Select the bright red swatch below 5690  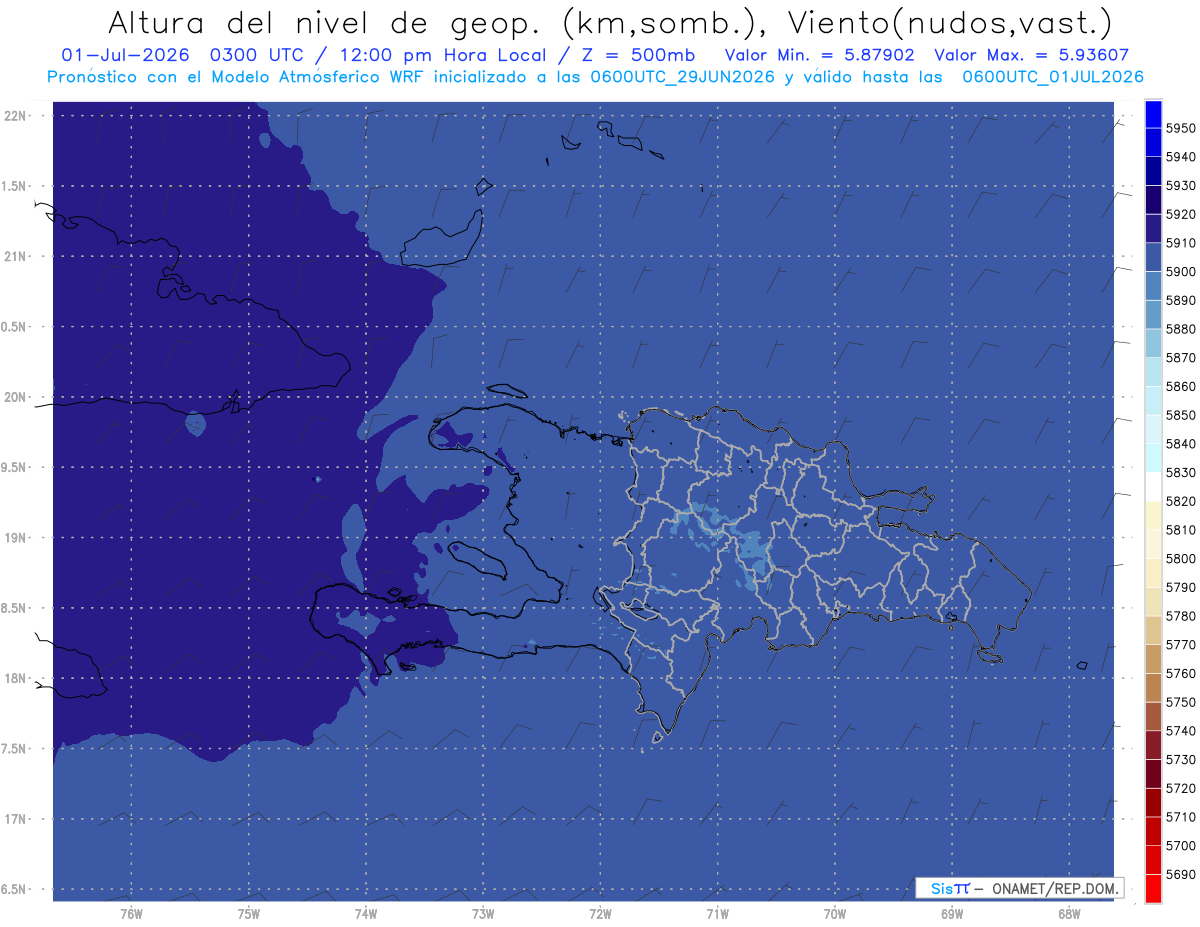(1153, 888)
